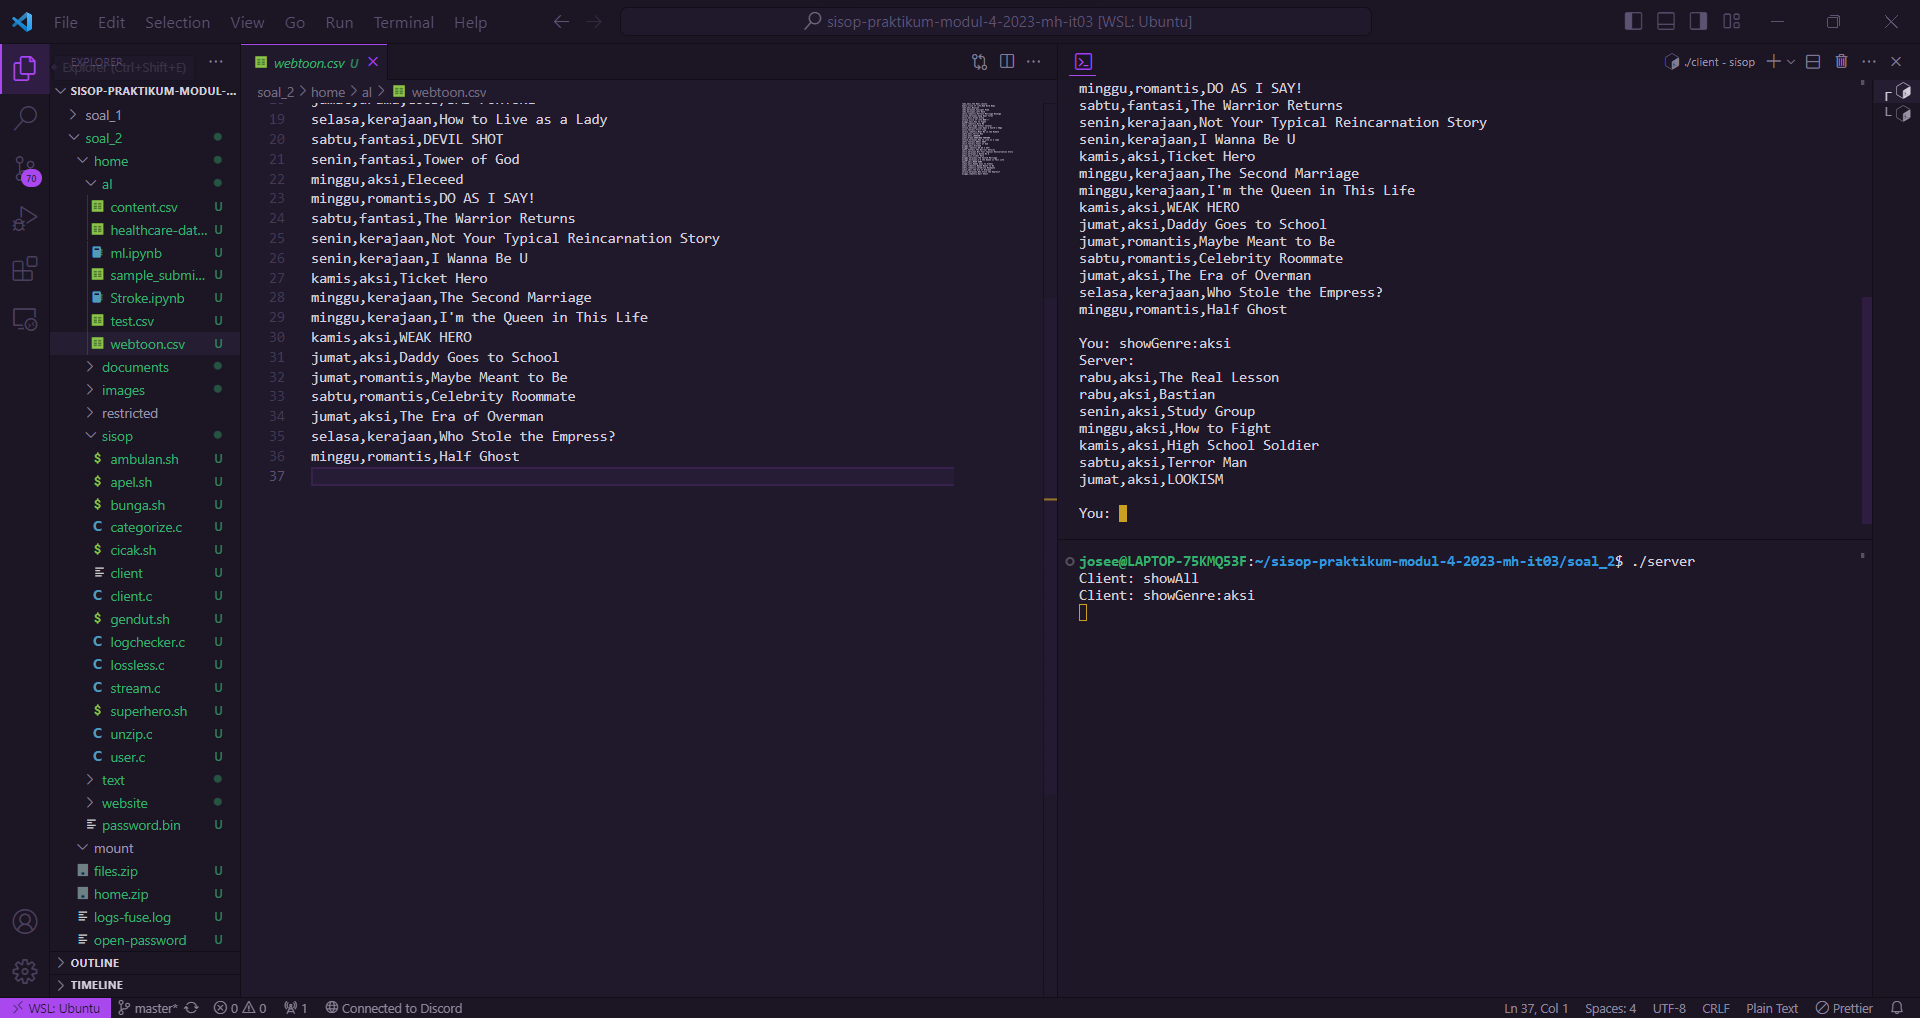
Task: Open the Edit menu
Action: 111,22
